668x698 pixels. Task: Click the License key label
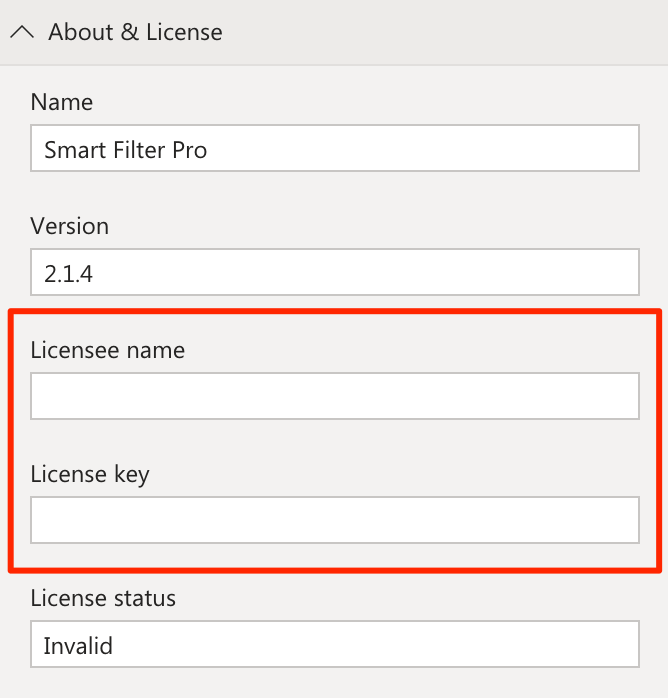(90, 475)
